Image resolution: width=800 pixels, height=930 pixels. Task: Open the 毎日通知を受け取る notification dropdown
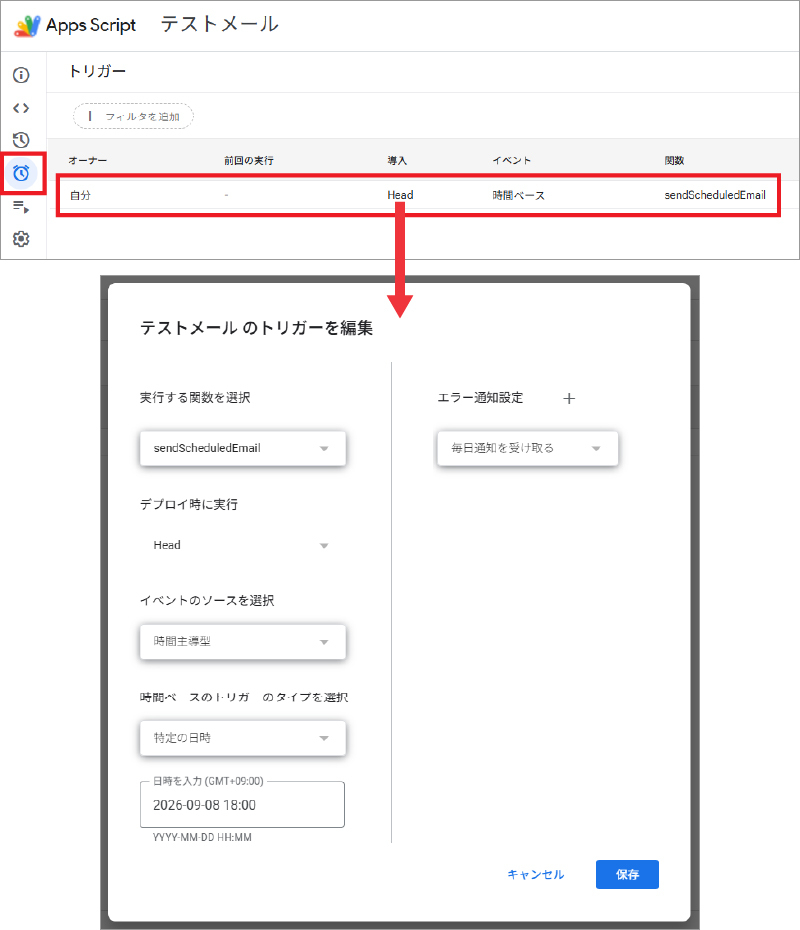click(527, 448)
